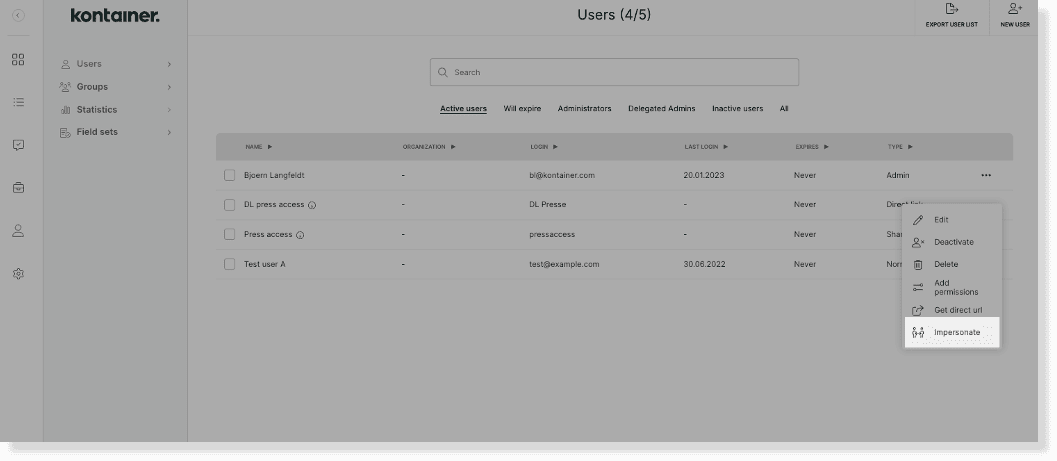This screenshot has height=461, width=1057.
Task: Click the Delete trash icon in menu
Action: click(917, 265)
